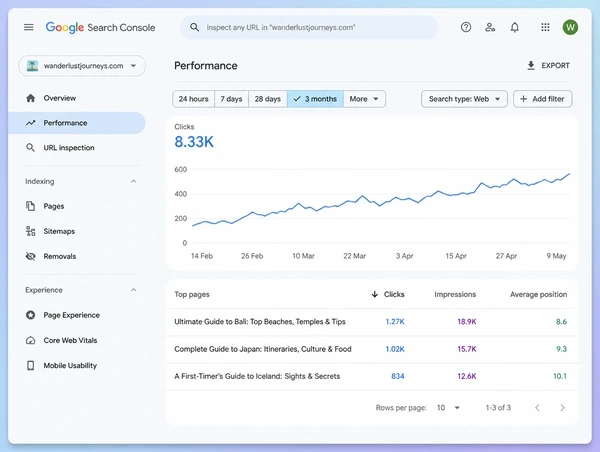
Task: Open the Search type: Web dropdown
Action: click(x=464, y=99)
